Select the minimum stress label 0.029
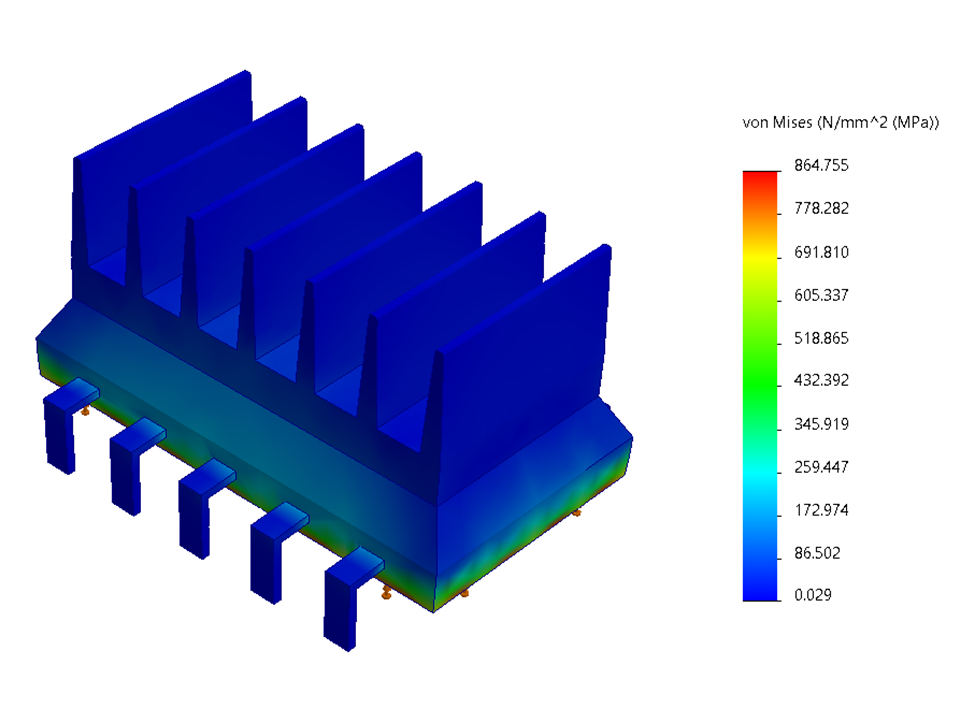 (x=807, y=595)
